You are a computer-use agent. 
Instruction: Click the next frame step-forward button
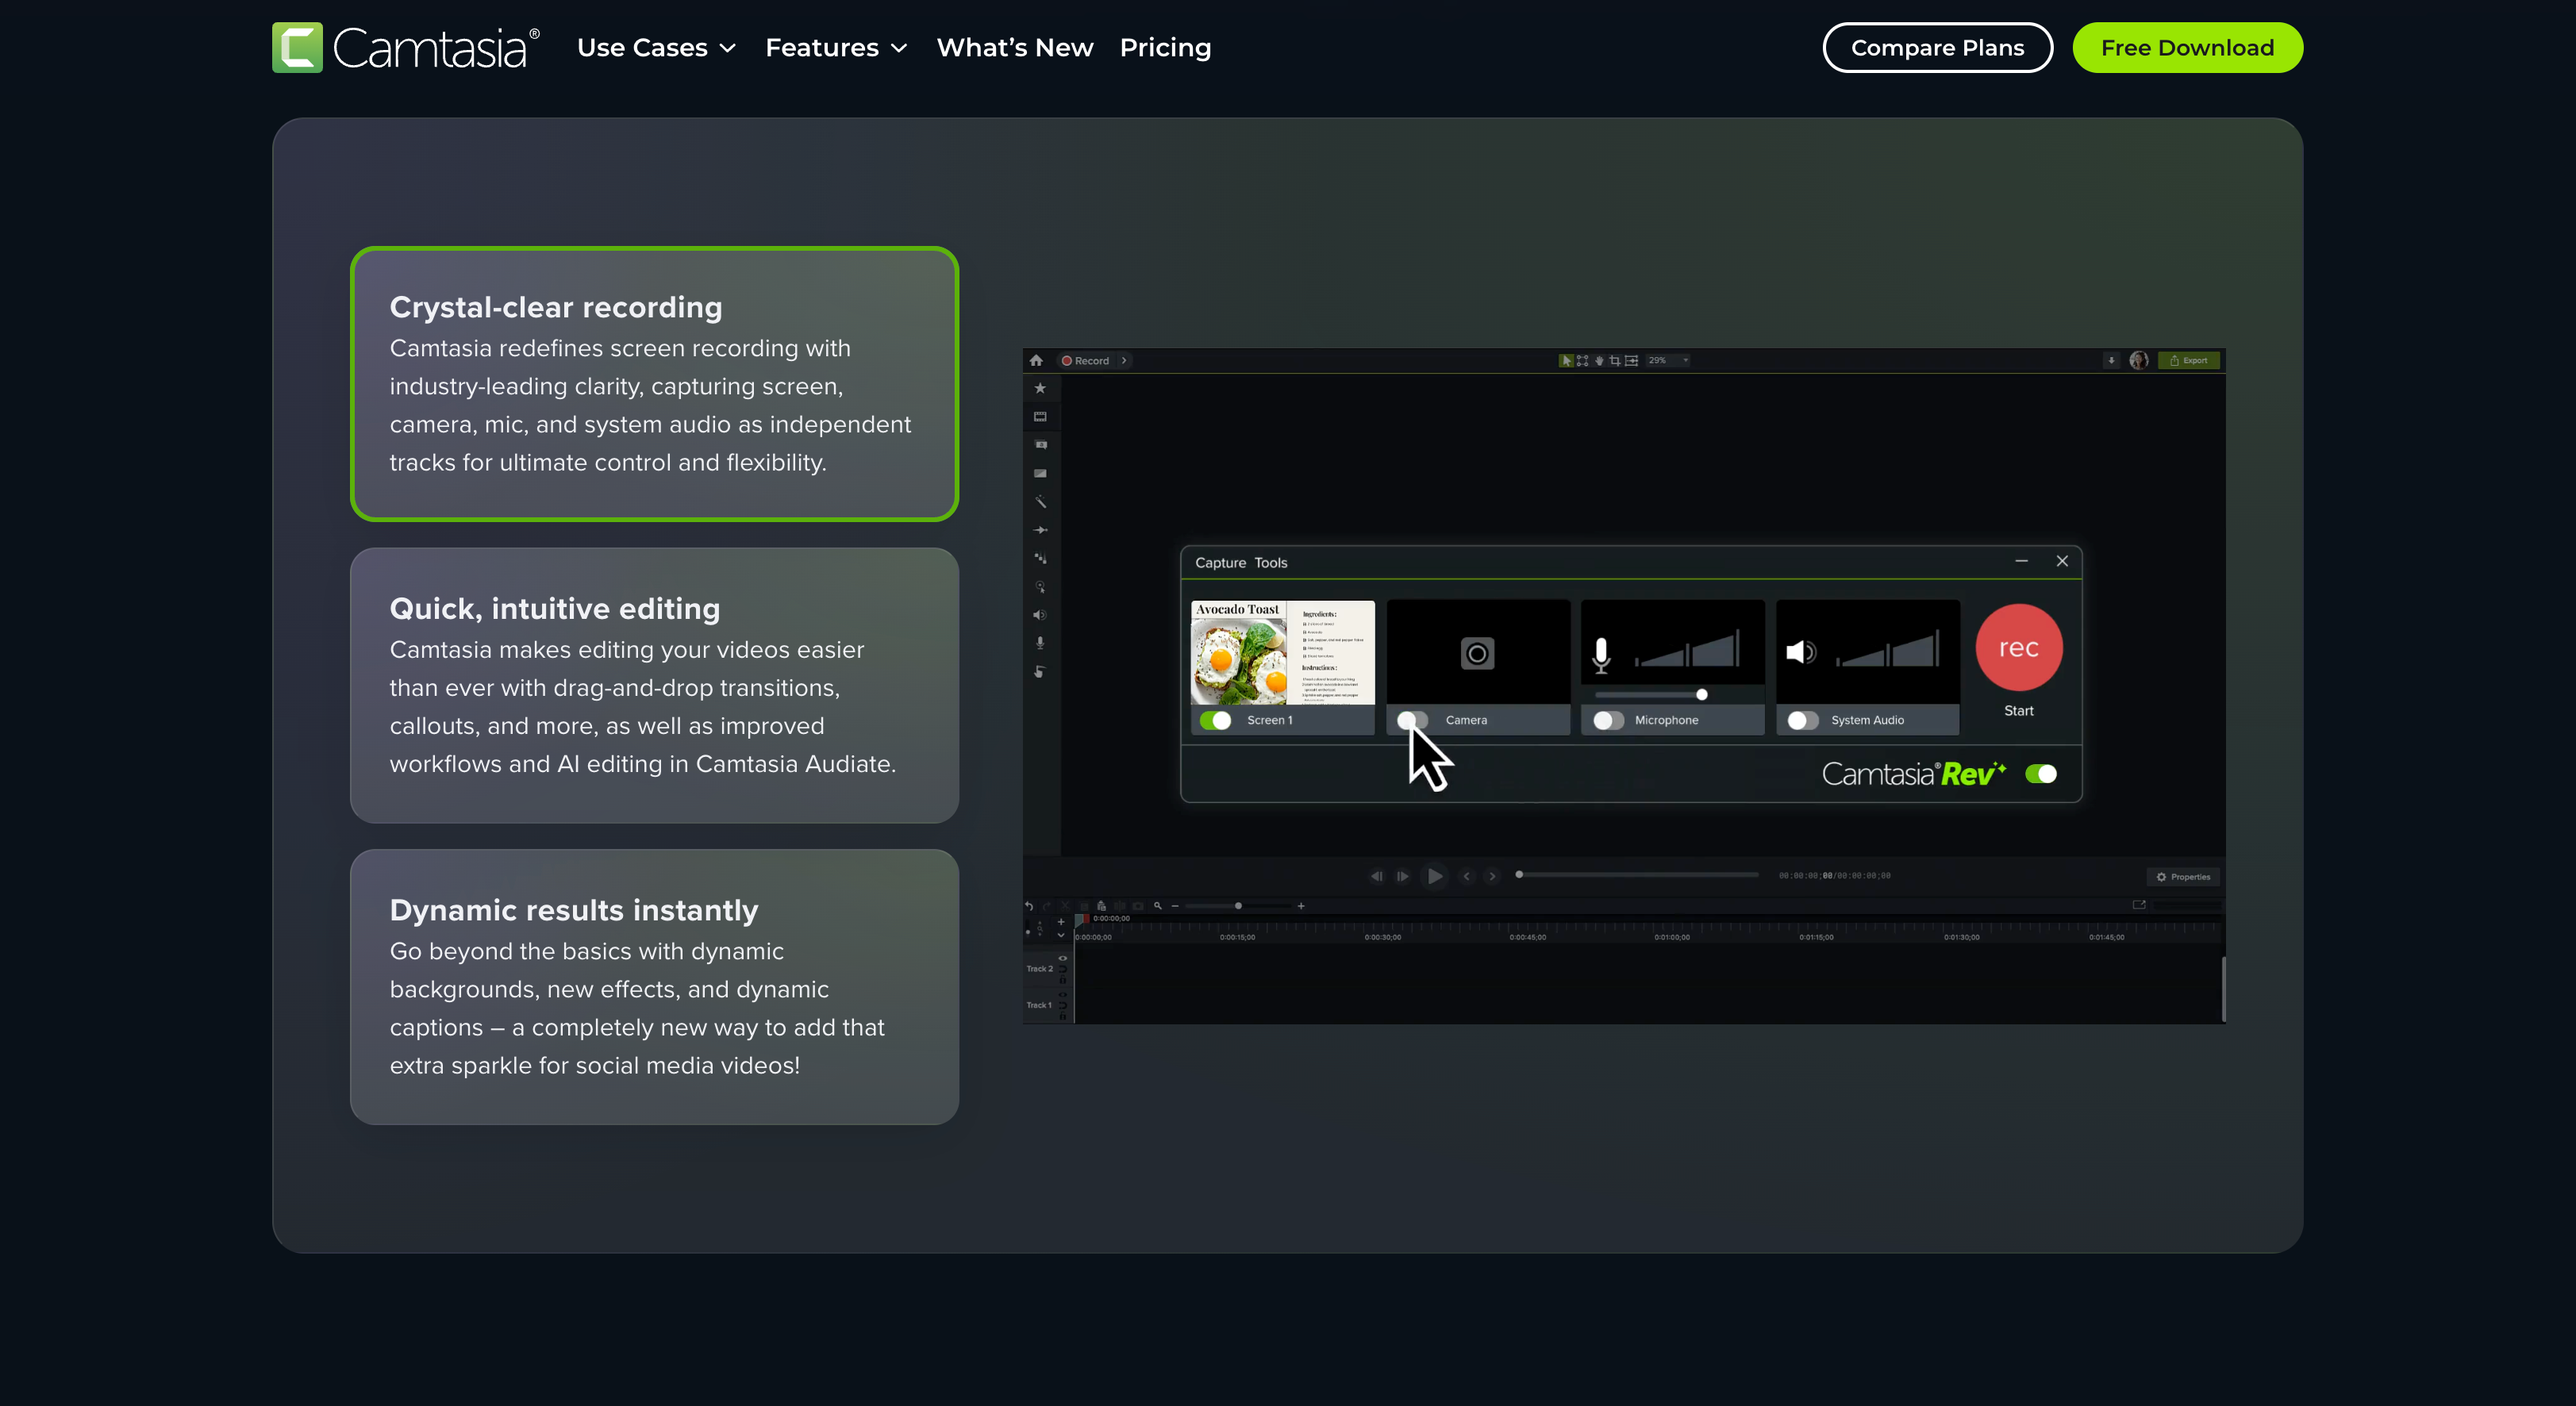[x=1402, y=876]
